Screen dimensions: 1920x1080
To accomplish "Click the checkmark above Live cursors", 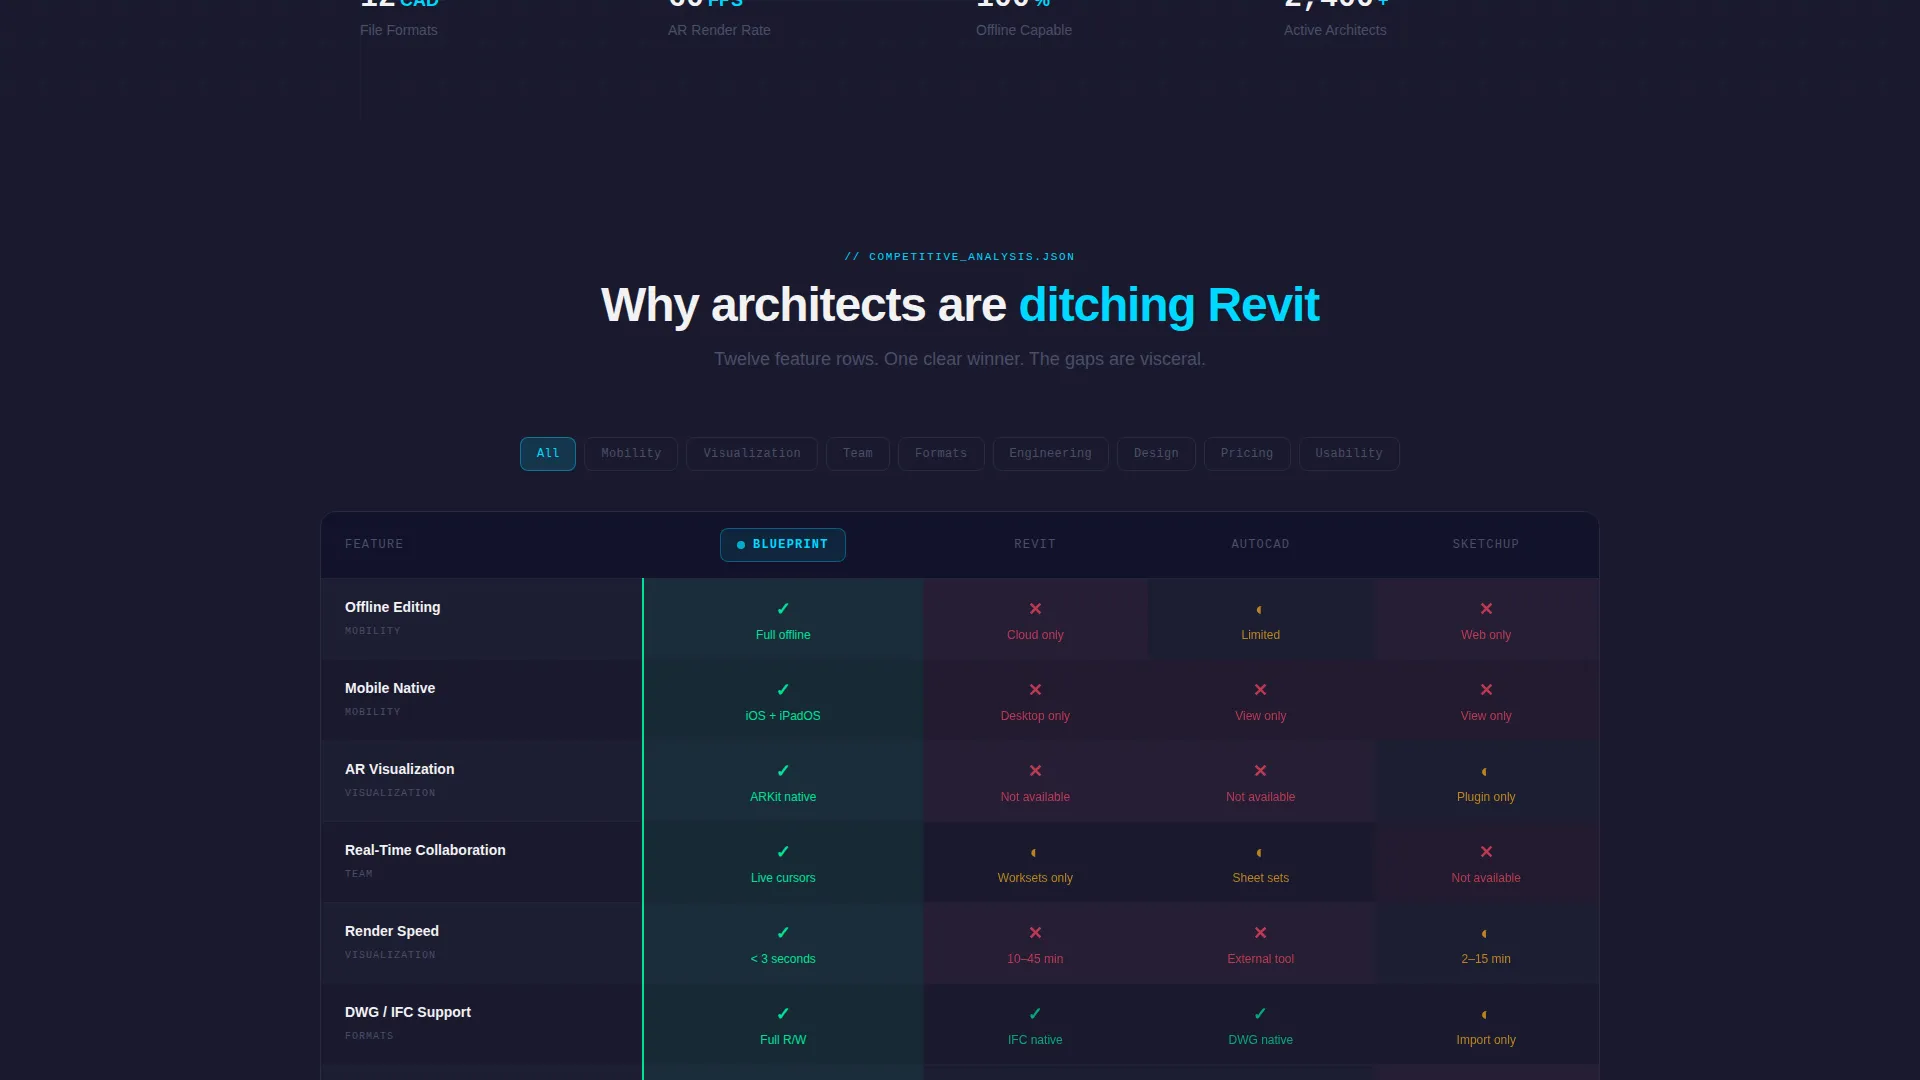I will 783,852.
